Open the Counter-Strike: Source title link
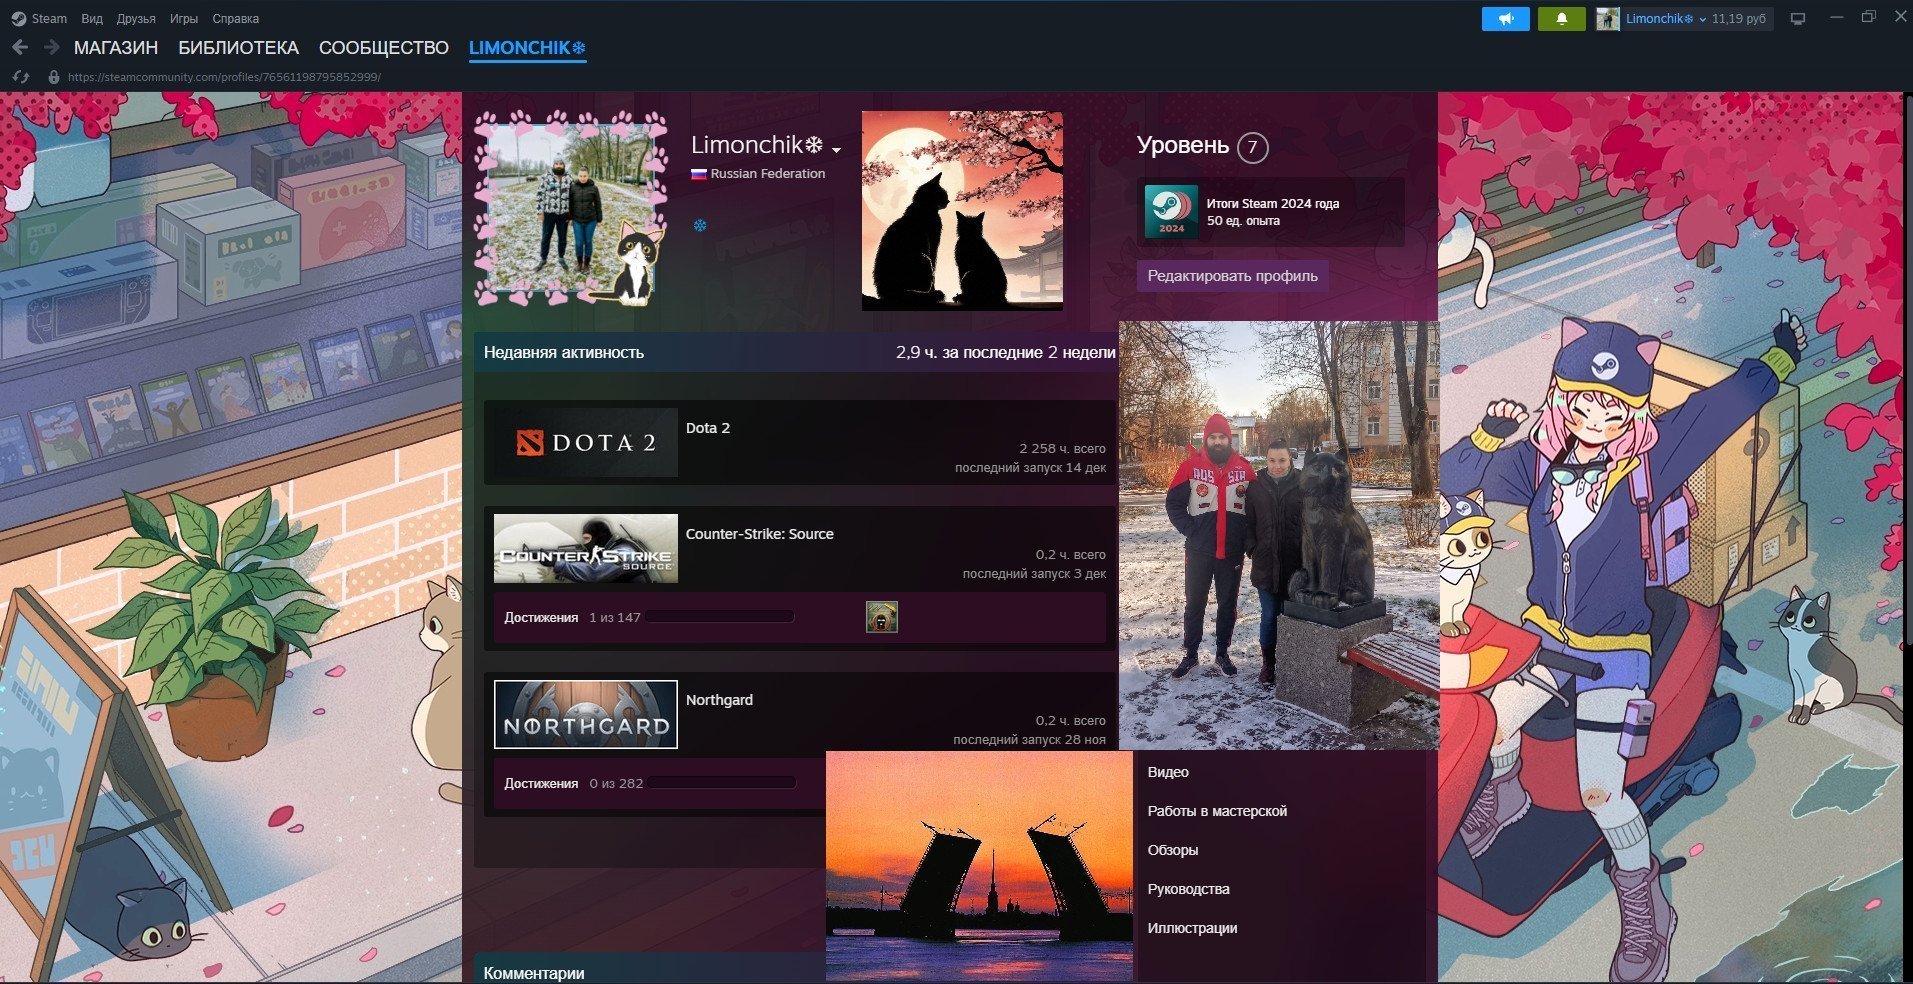Screen dimensions: 1913x984 (x=759, y=534)
